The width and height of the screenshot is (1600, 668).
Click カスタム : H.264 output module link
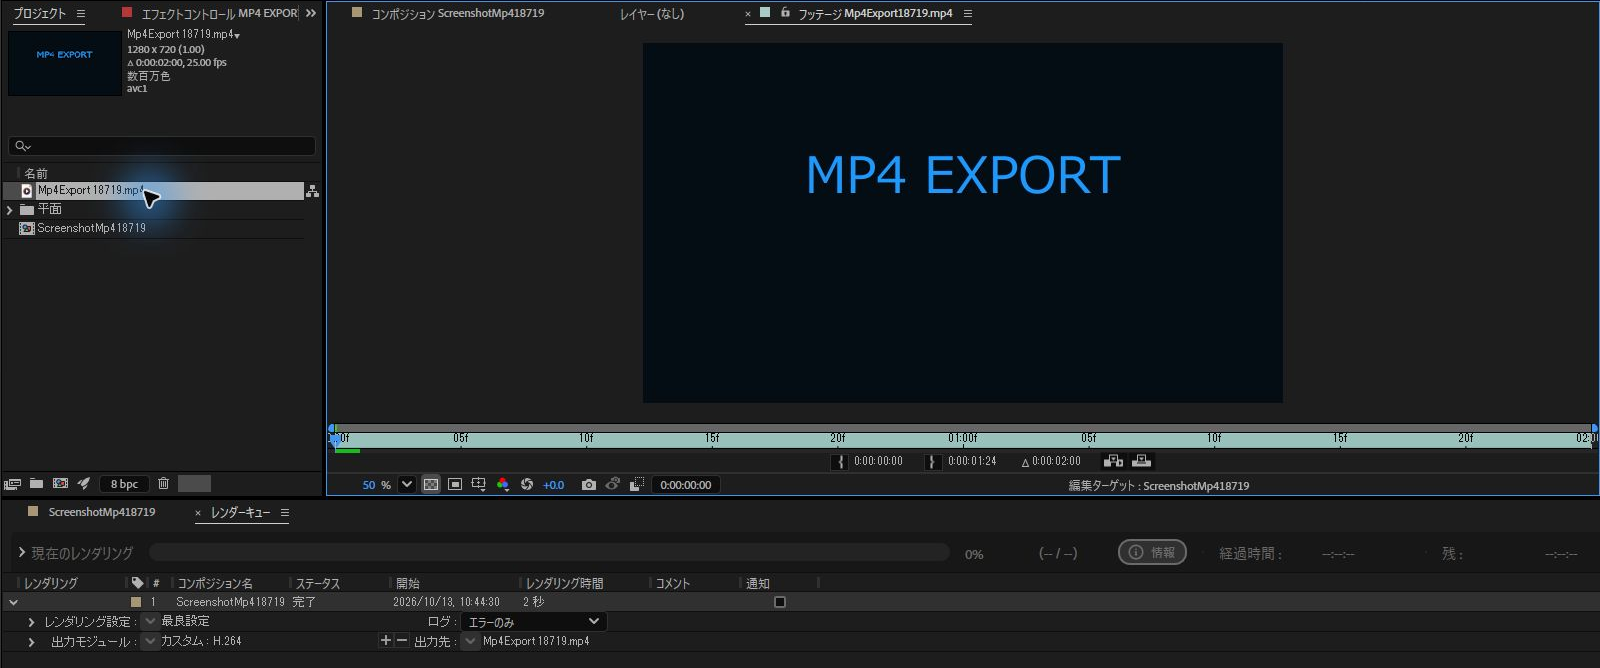coord(201,641)
